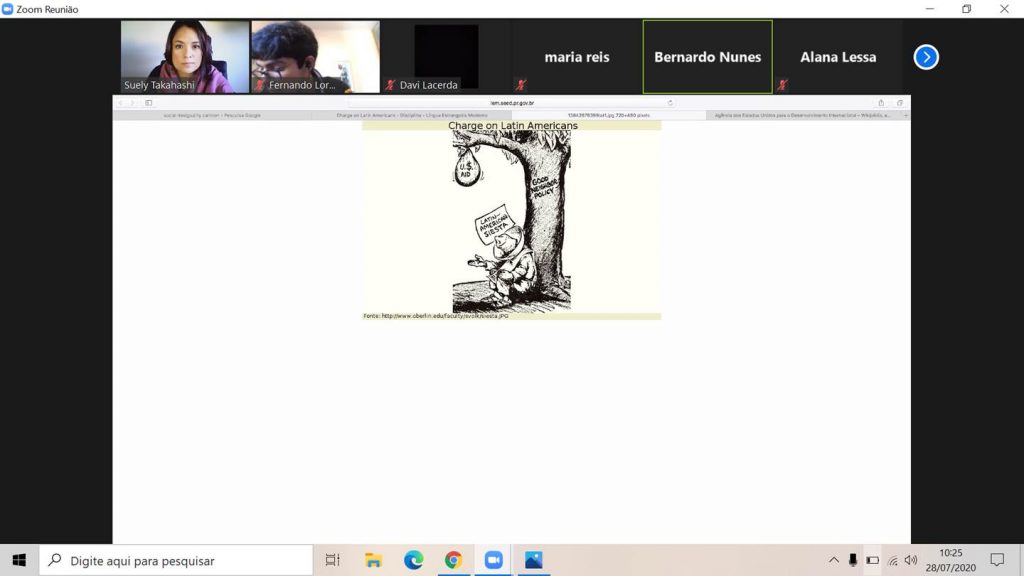Viewport: 1024px width, 576px height.
Task: Open Google Chrome from the taskbar
Action: 453,560
